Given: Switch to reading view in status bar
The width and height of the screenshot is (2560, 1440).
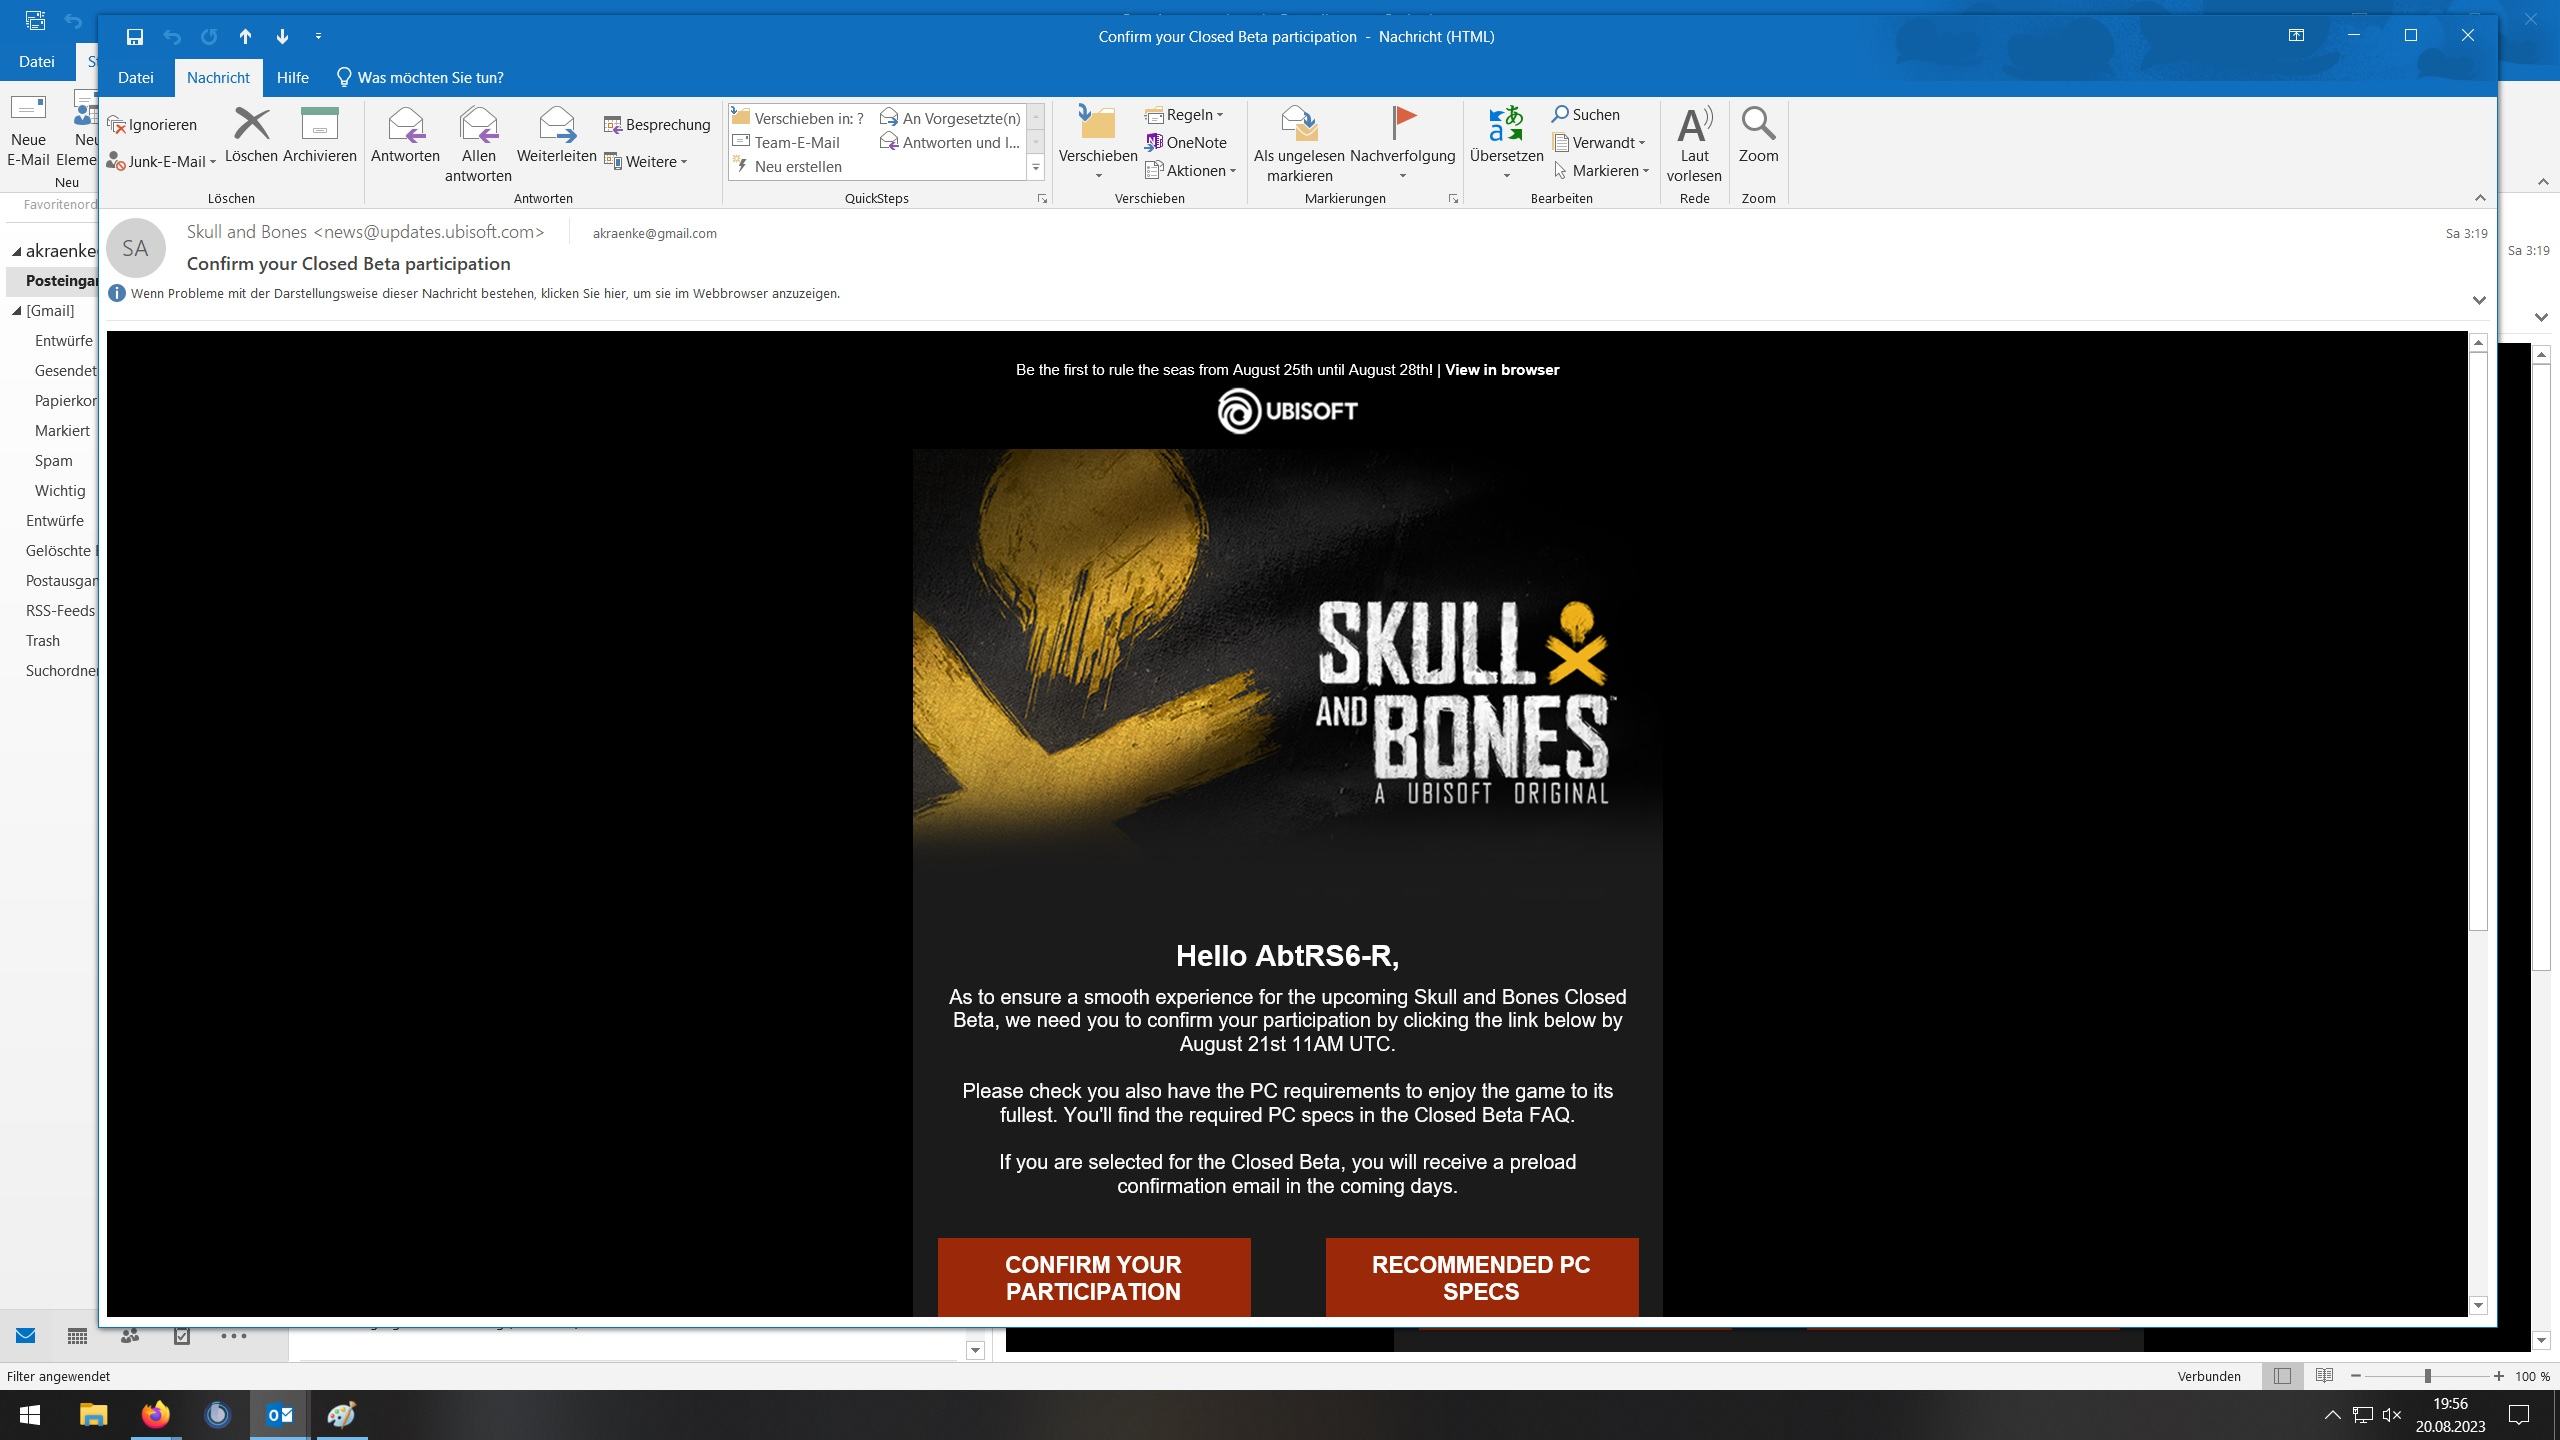Looking at the screenshot, I should [x=2324, y=1376].
